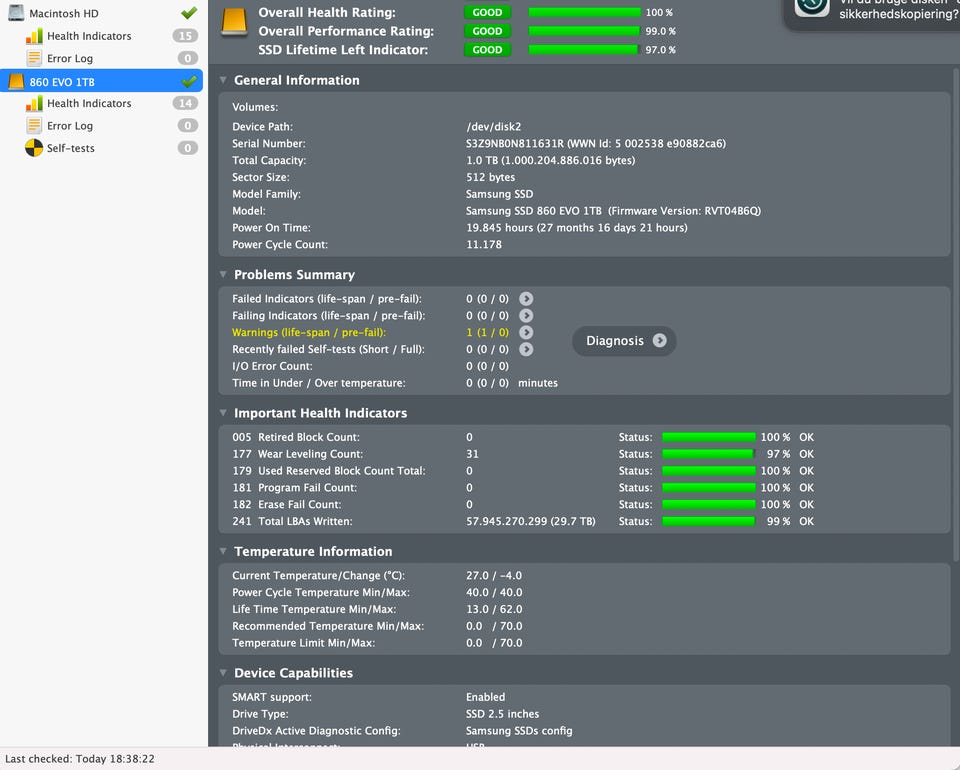Collapse the Device Capabilities section
Screen dimensions: 960x770
point(223,673)
